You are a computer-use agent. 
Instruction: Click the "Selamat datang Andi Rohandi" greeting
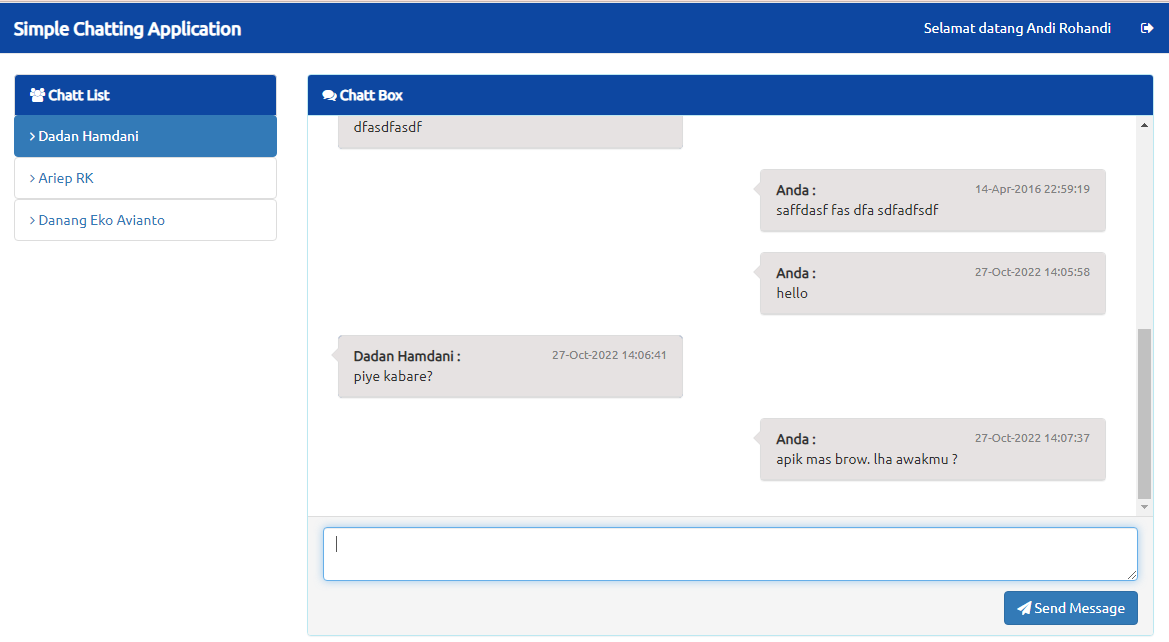click(1017, 28)
